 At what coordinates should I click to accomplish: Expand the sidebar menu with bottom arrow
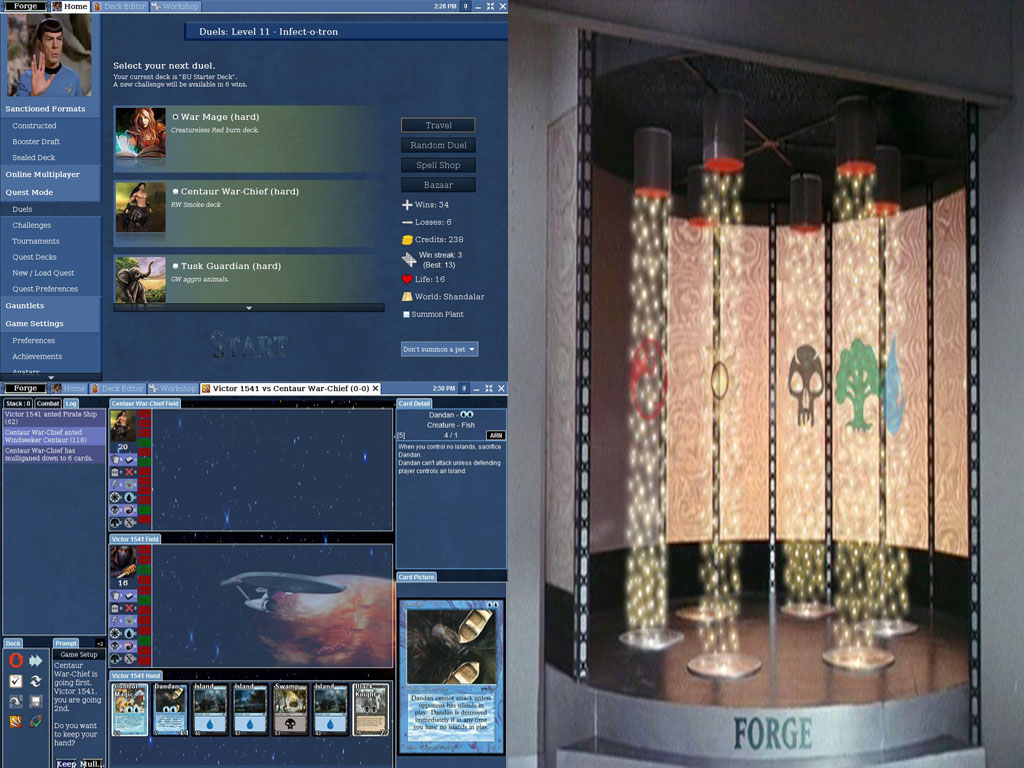click(50, 377)
